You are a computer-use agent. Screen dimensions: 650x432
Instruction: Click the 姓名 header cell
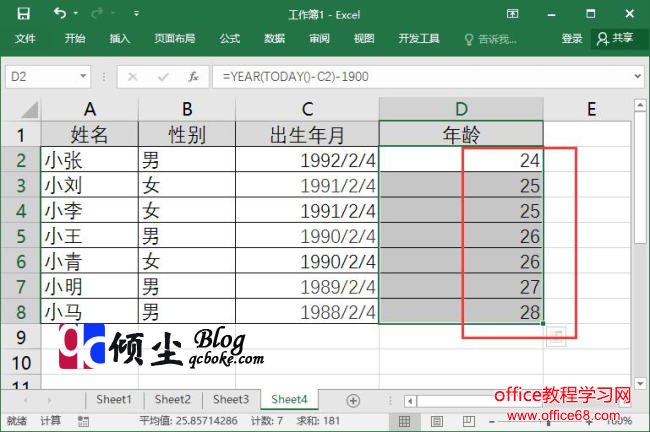(89, 135)
